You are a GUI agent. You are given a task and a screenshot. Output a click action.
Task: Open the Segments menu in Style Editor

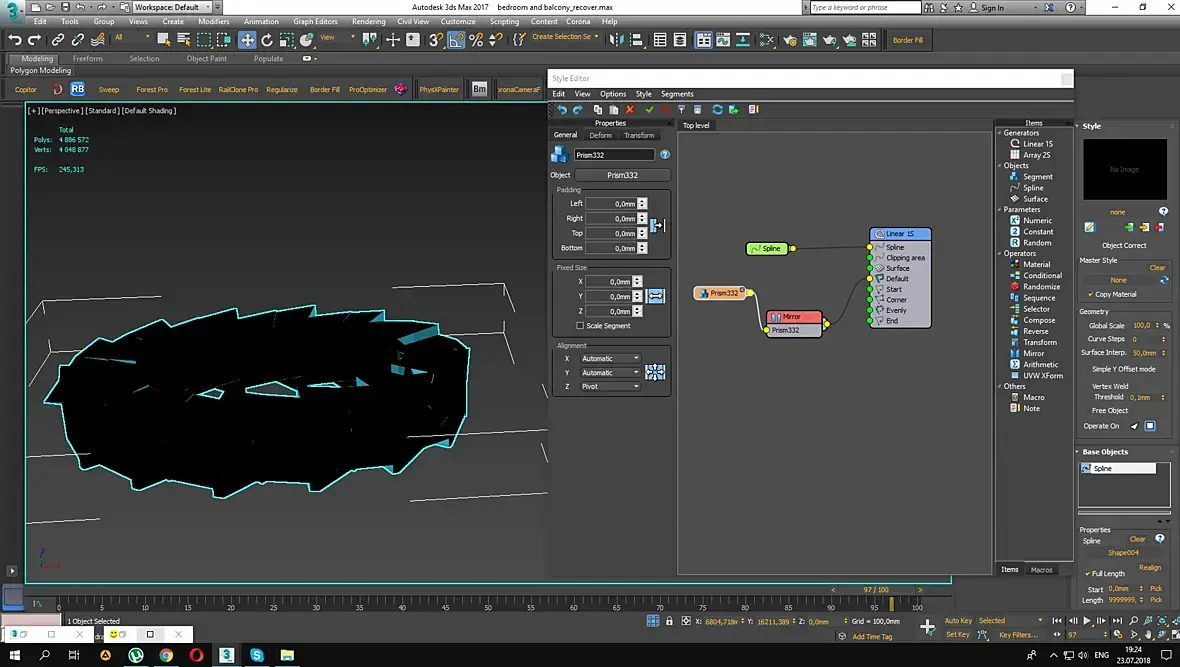tap(677, 94)
